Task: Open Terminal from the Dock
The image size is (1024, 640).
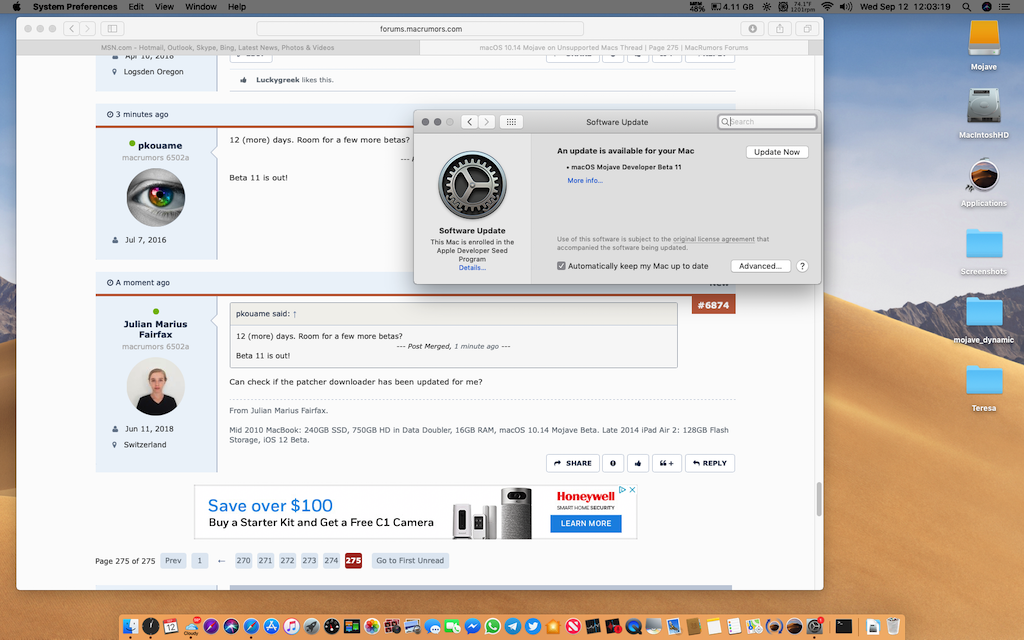Action: (844, 626)
